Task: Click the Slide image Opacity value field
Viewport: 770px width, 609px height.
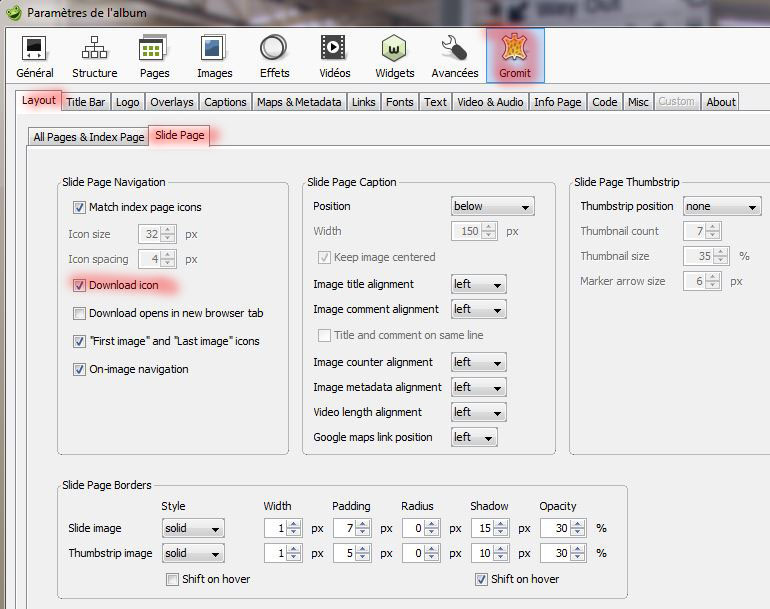Action: coord(553,528)
